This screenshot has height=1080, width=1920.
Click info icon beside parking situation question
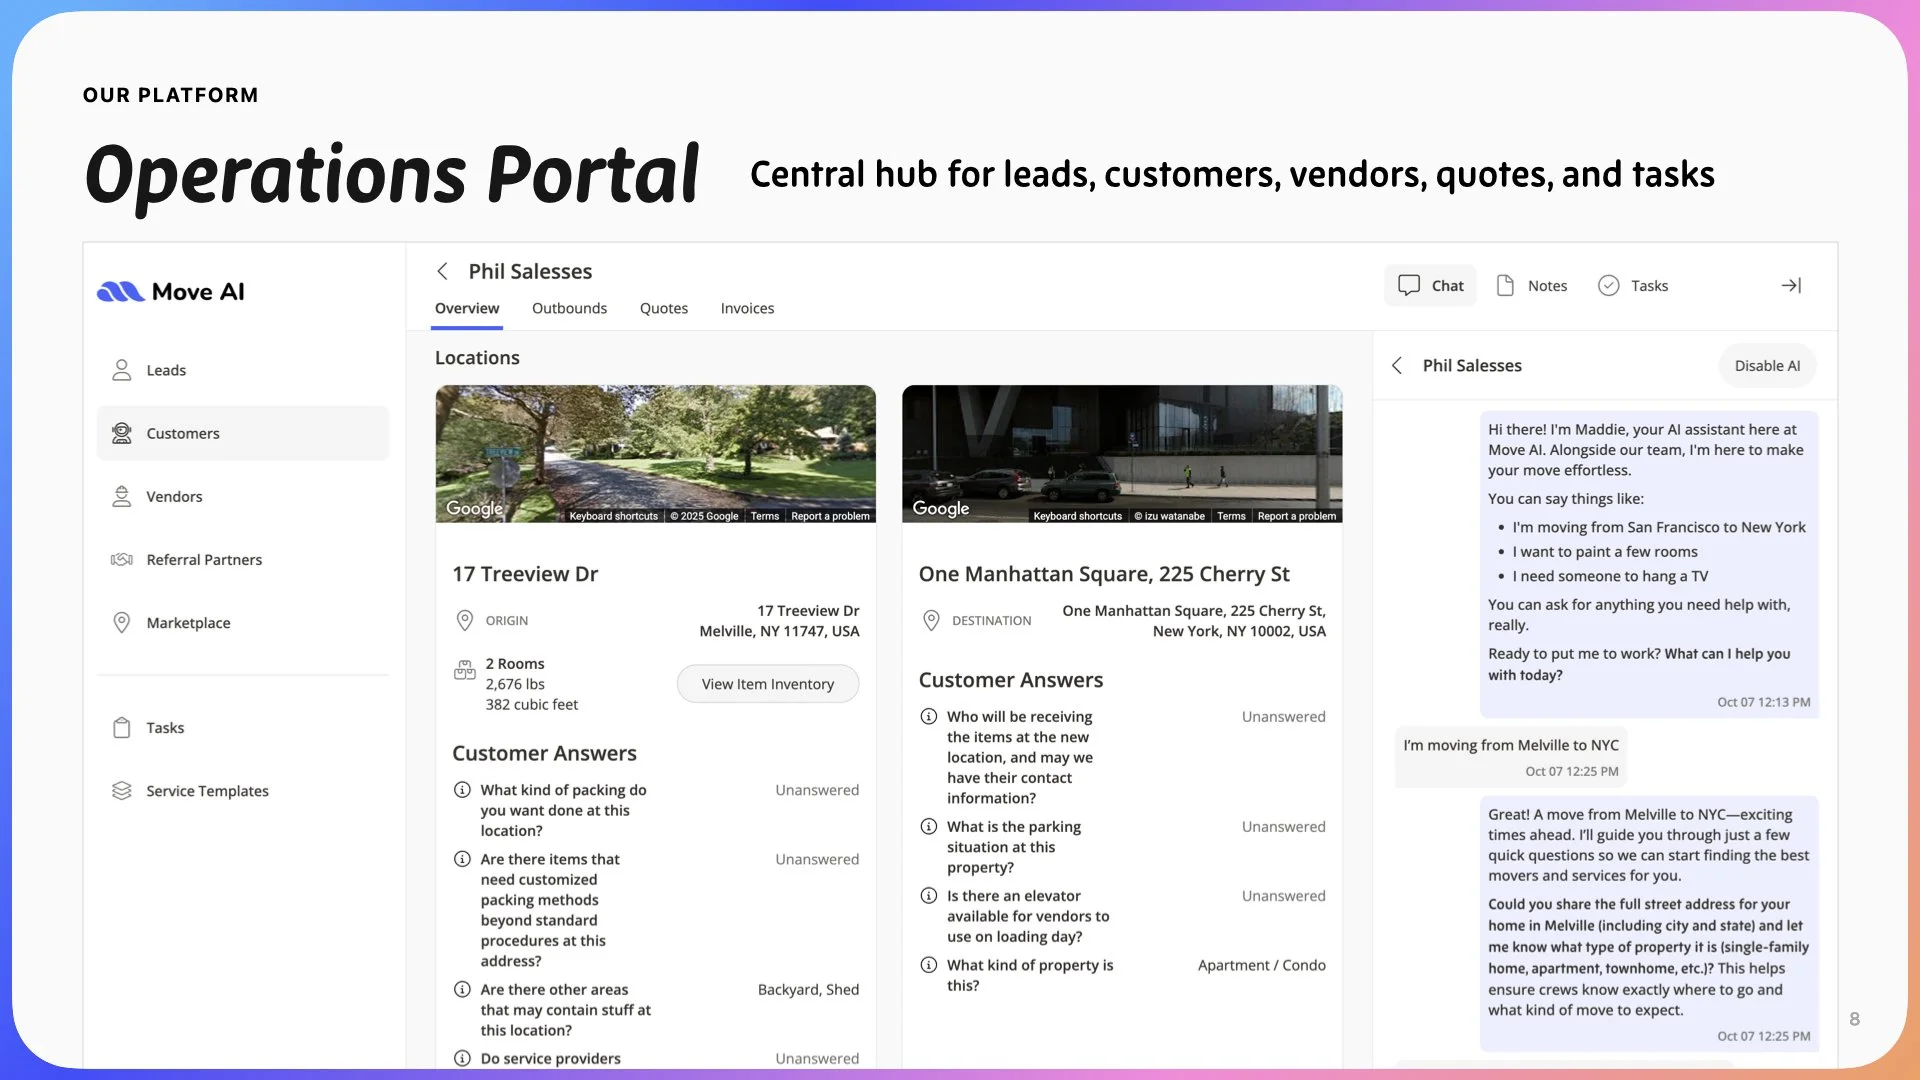click(929, 827)
